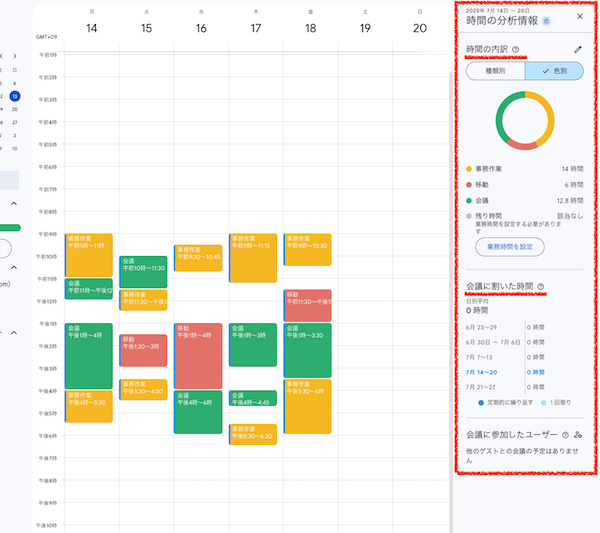The height and width of the screenshot is (533, 600).
Task: Click the 日別平均 0 時間 value
Action: (x=477, y=310)
